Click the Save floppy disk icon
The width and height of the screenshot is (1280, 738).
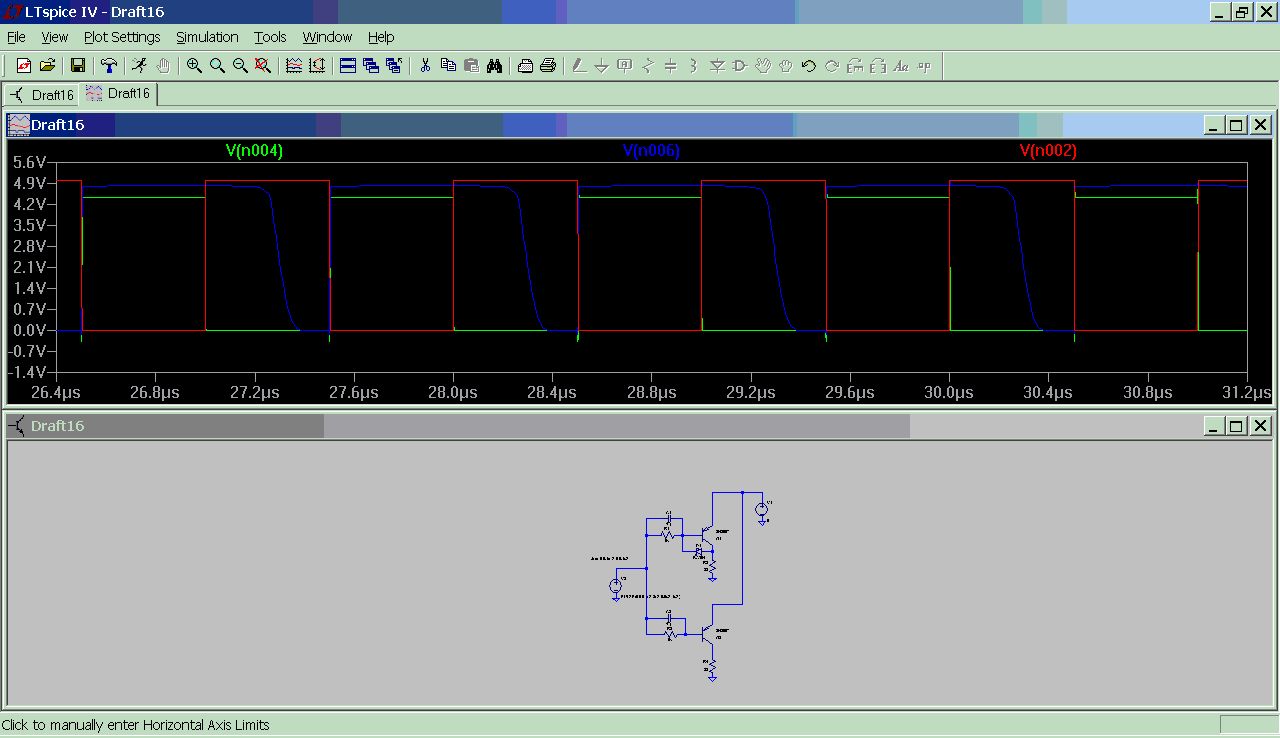77,66
